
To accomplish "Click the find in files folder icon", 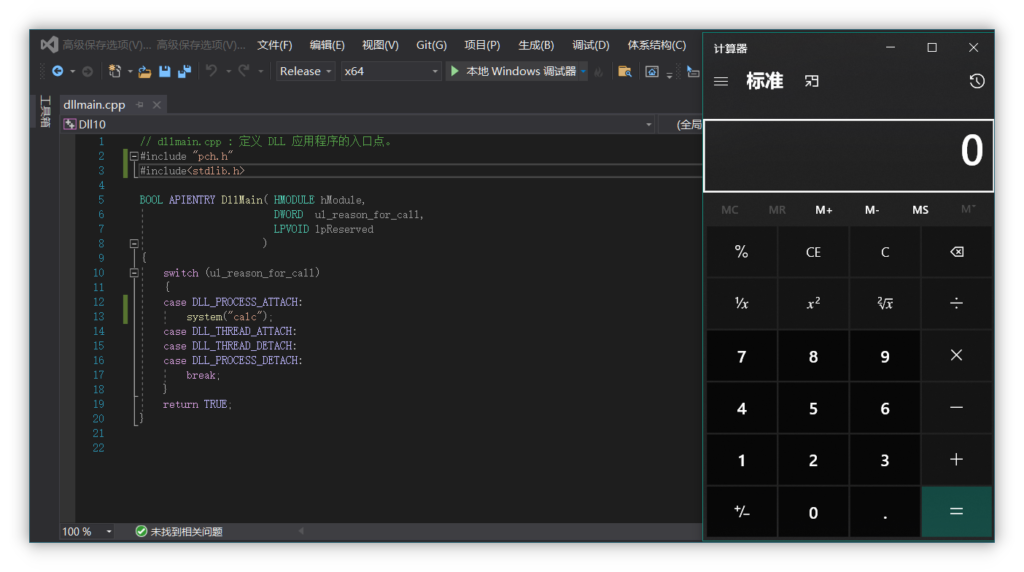I will coord(624,71).
